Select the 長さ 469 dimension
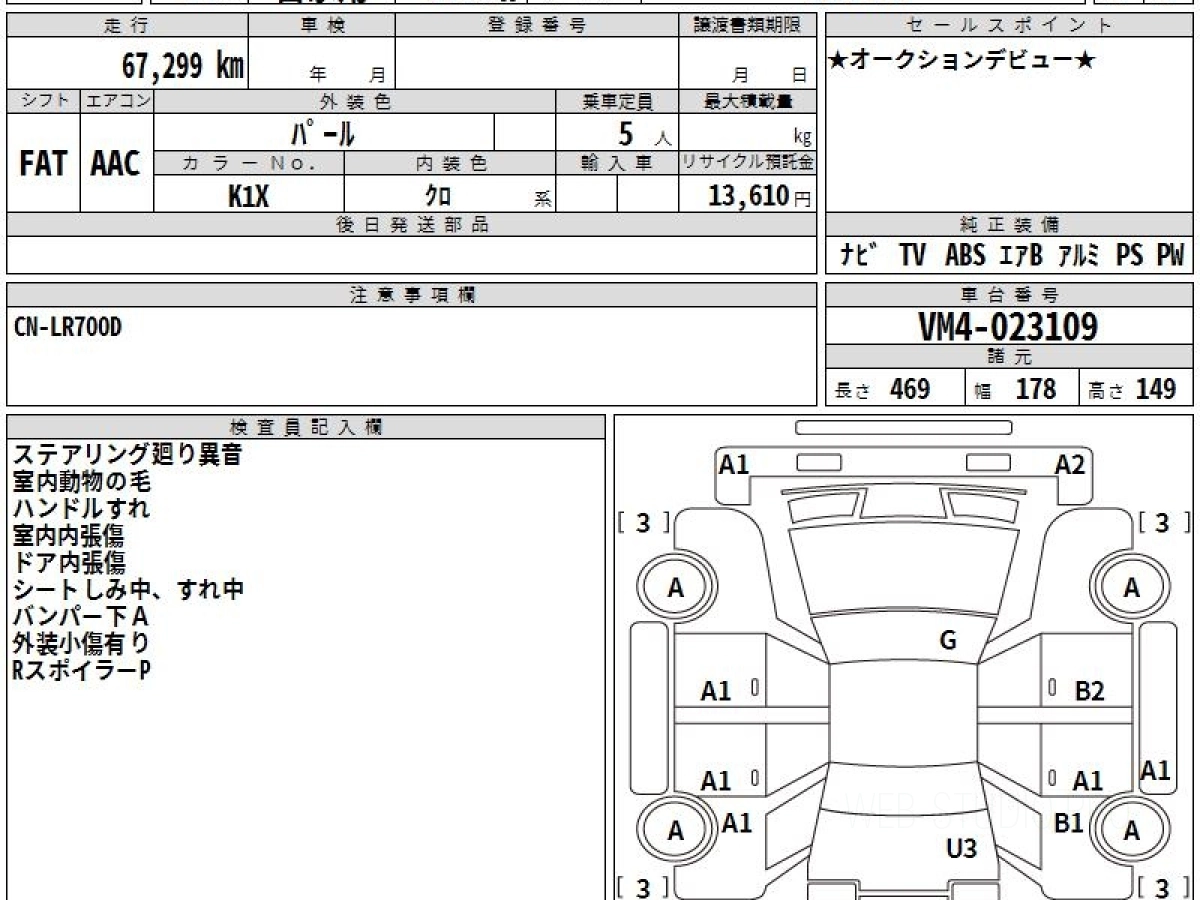Image resolution: width=1200 pixels, height=900 pixels. tap(883, 389)
